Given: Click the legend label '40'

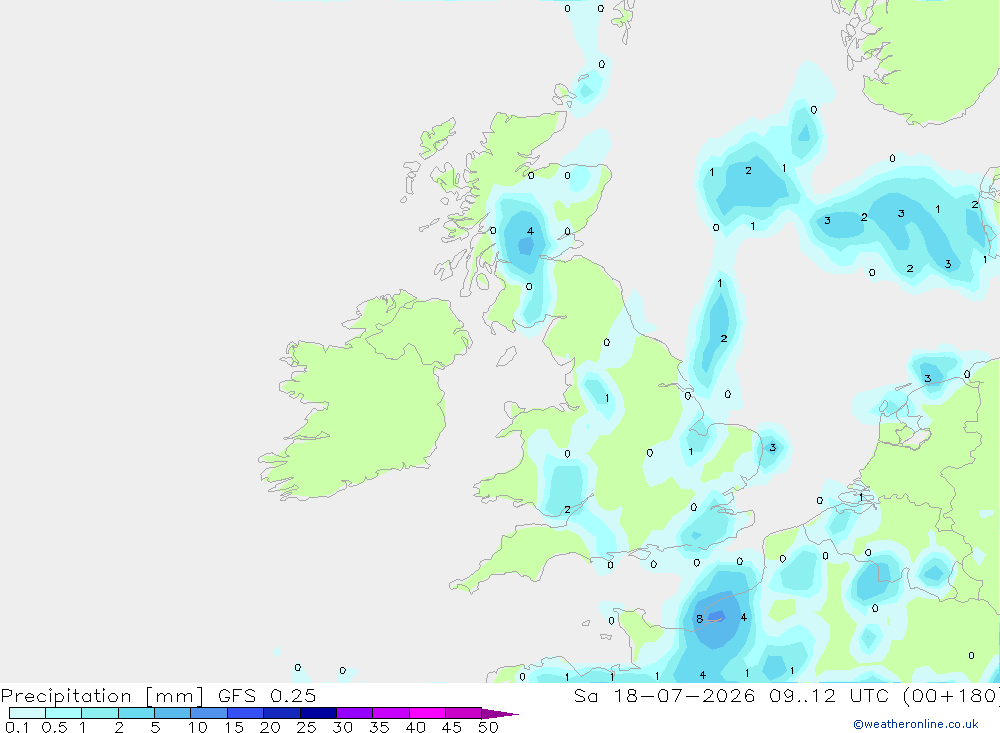Looking at the screenshot, I should 416,727.
